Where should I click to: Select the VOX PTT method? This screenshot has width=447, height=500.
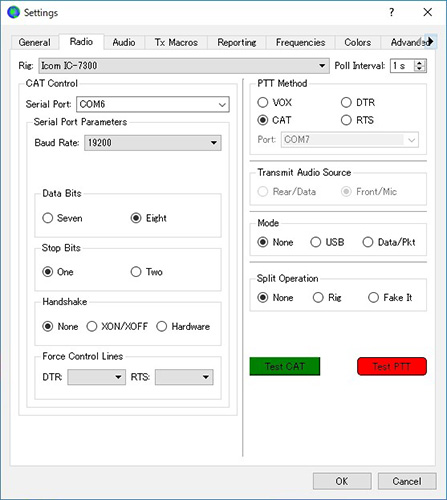262,102
